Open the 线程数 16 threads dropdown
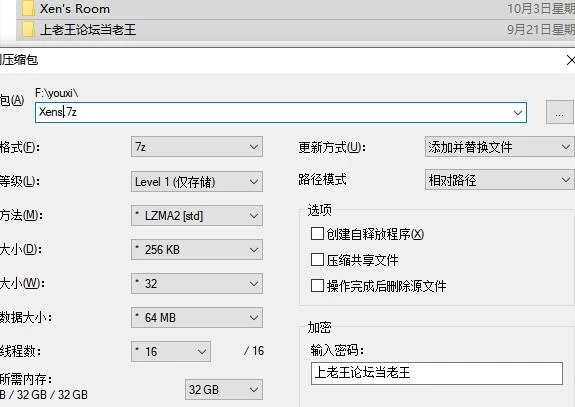The height and width of the screenshot is (407, 575). tap(171, 352)
